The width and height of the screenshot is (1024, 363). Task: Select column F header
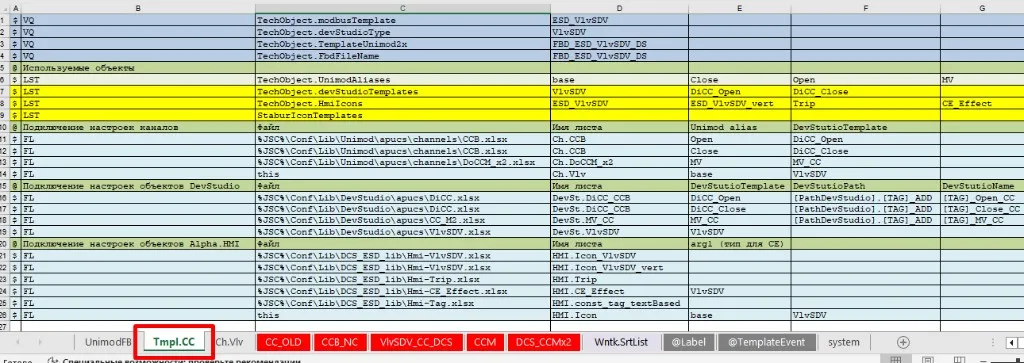click(865, 7)
